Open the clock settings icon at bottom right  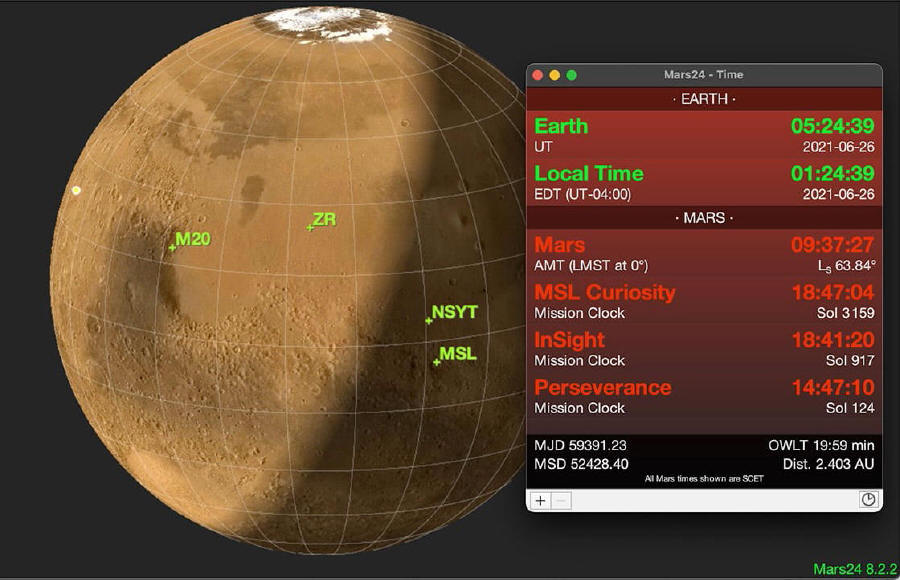(868, 500)
